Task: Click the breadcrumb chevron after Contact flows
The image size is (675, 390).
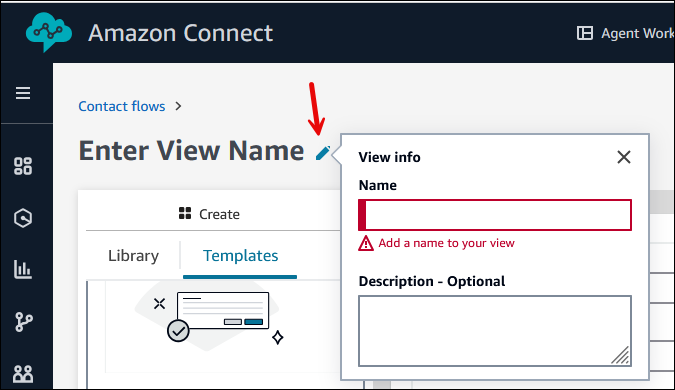Action: coord(178,106)
